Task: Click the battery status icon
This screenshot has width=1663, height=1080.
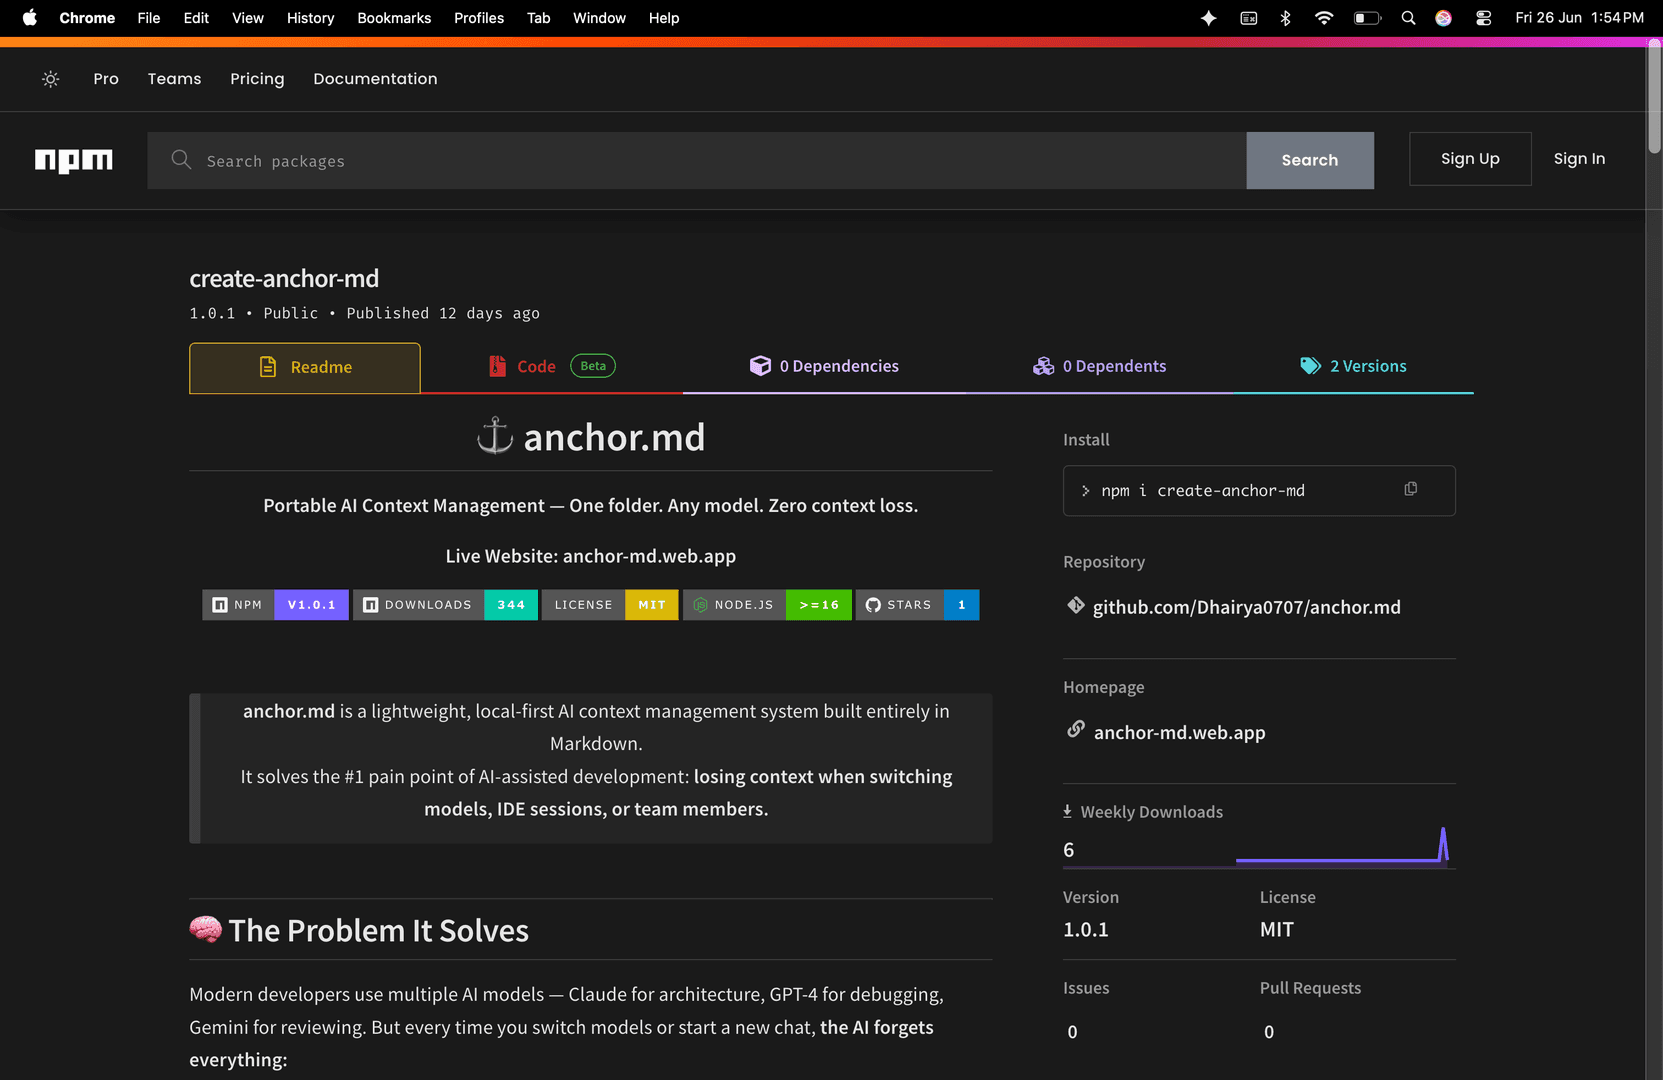Action: 1367,18
